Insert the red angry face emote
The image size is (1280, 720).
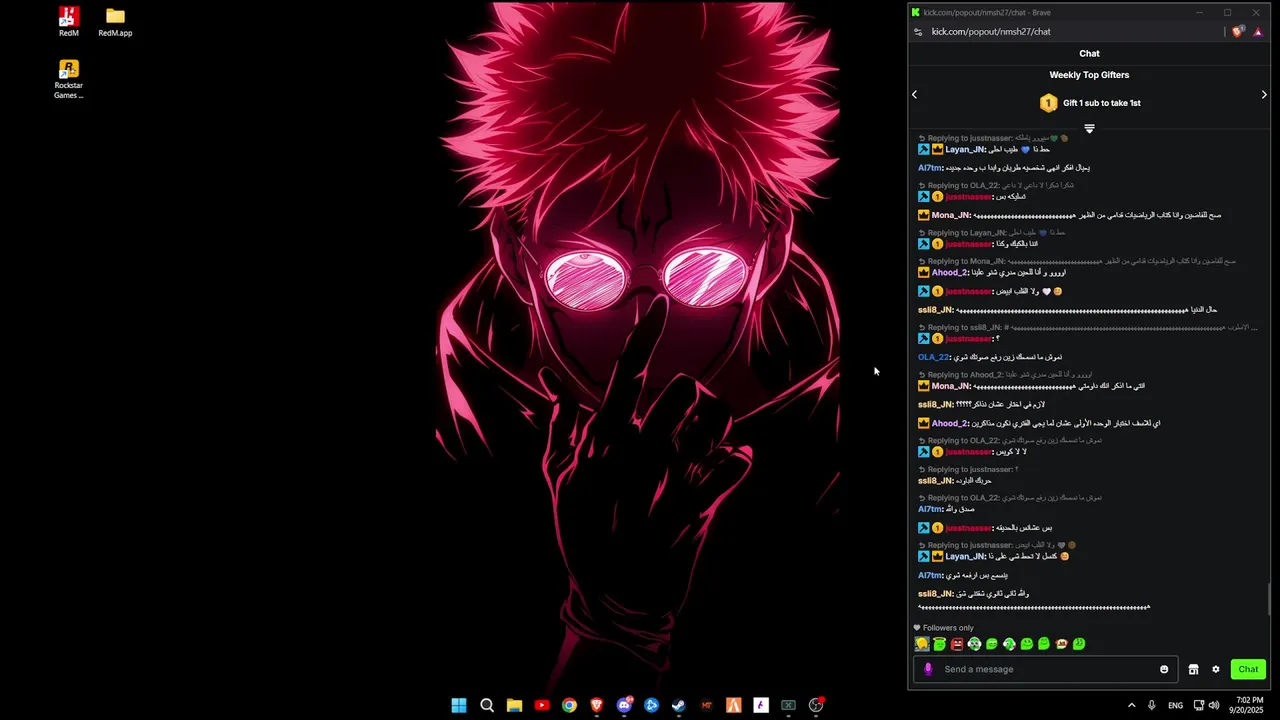tap(957, 644)
